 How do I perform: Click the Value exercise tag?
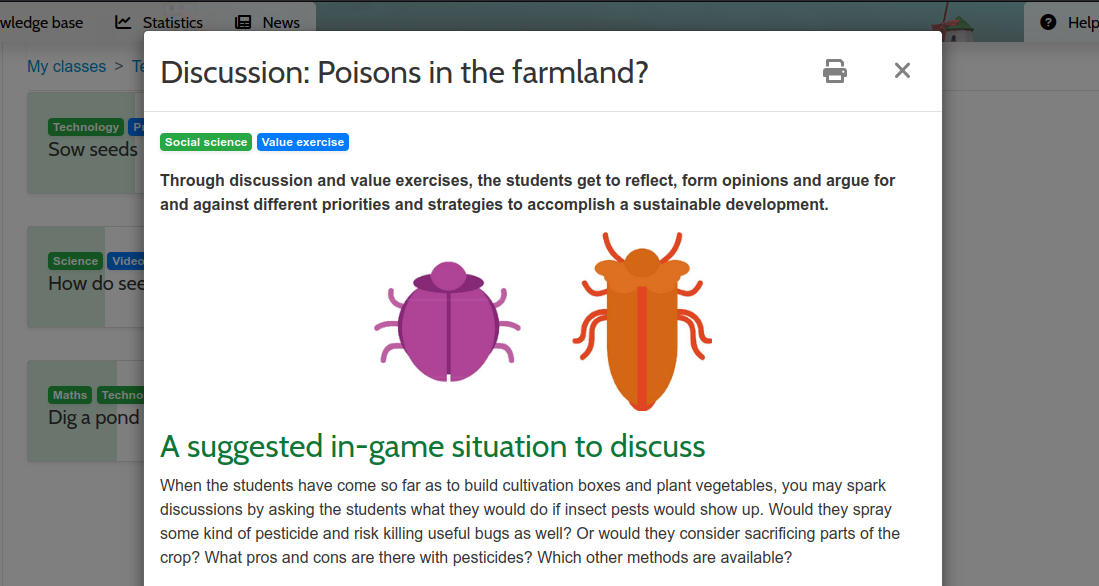pyautogui.click(x=303, y=142)
